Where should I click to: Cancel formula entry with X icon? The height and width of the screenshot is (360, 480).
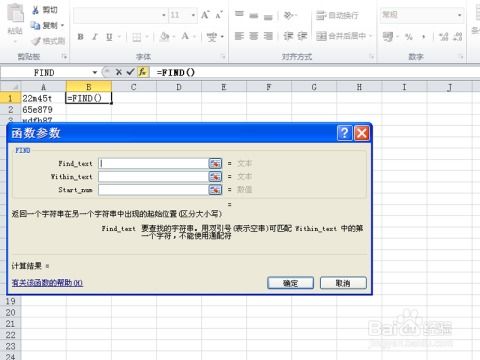coord(118,72)
